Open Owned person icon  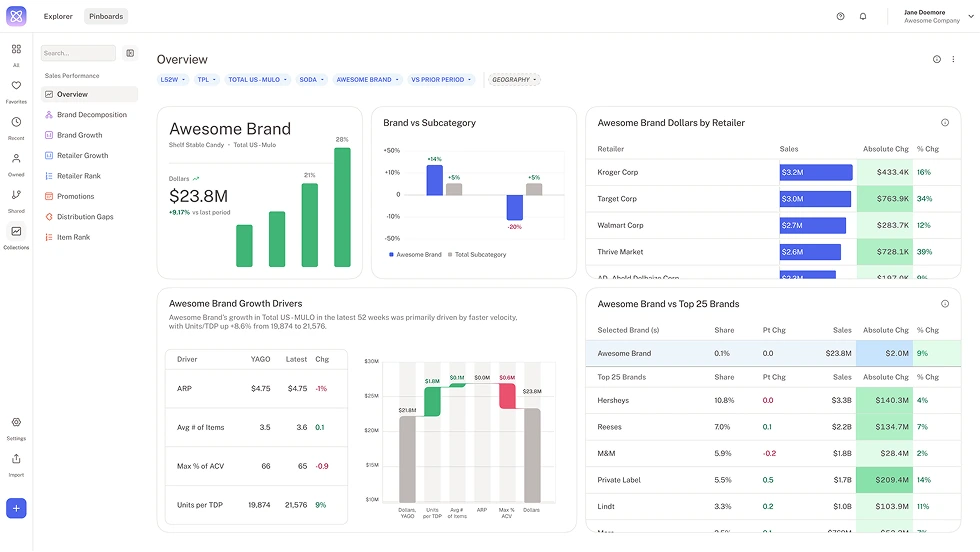16,158
